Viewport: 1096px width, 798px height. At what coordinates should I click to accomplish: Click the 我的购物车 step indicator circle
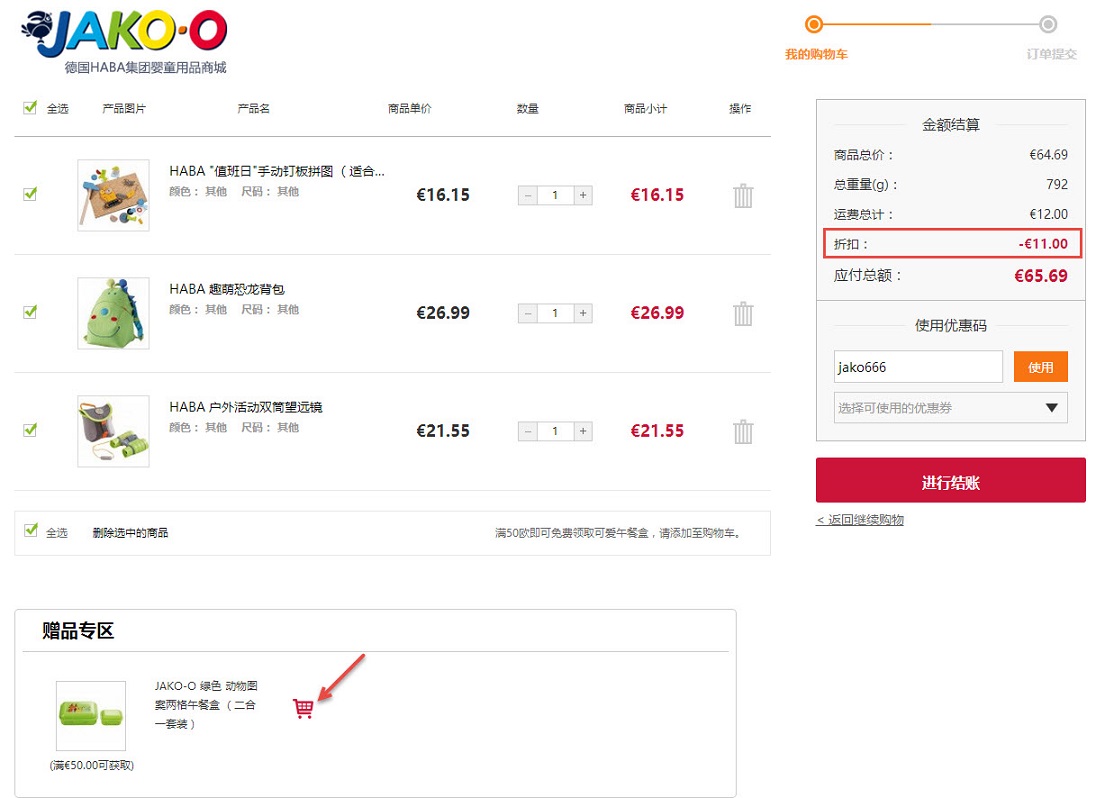(814, 24)
